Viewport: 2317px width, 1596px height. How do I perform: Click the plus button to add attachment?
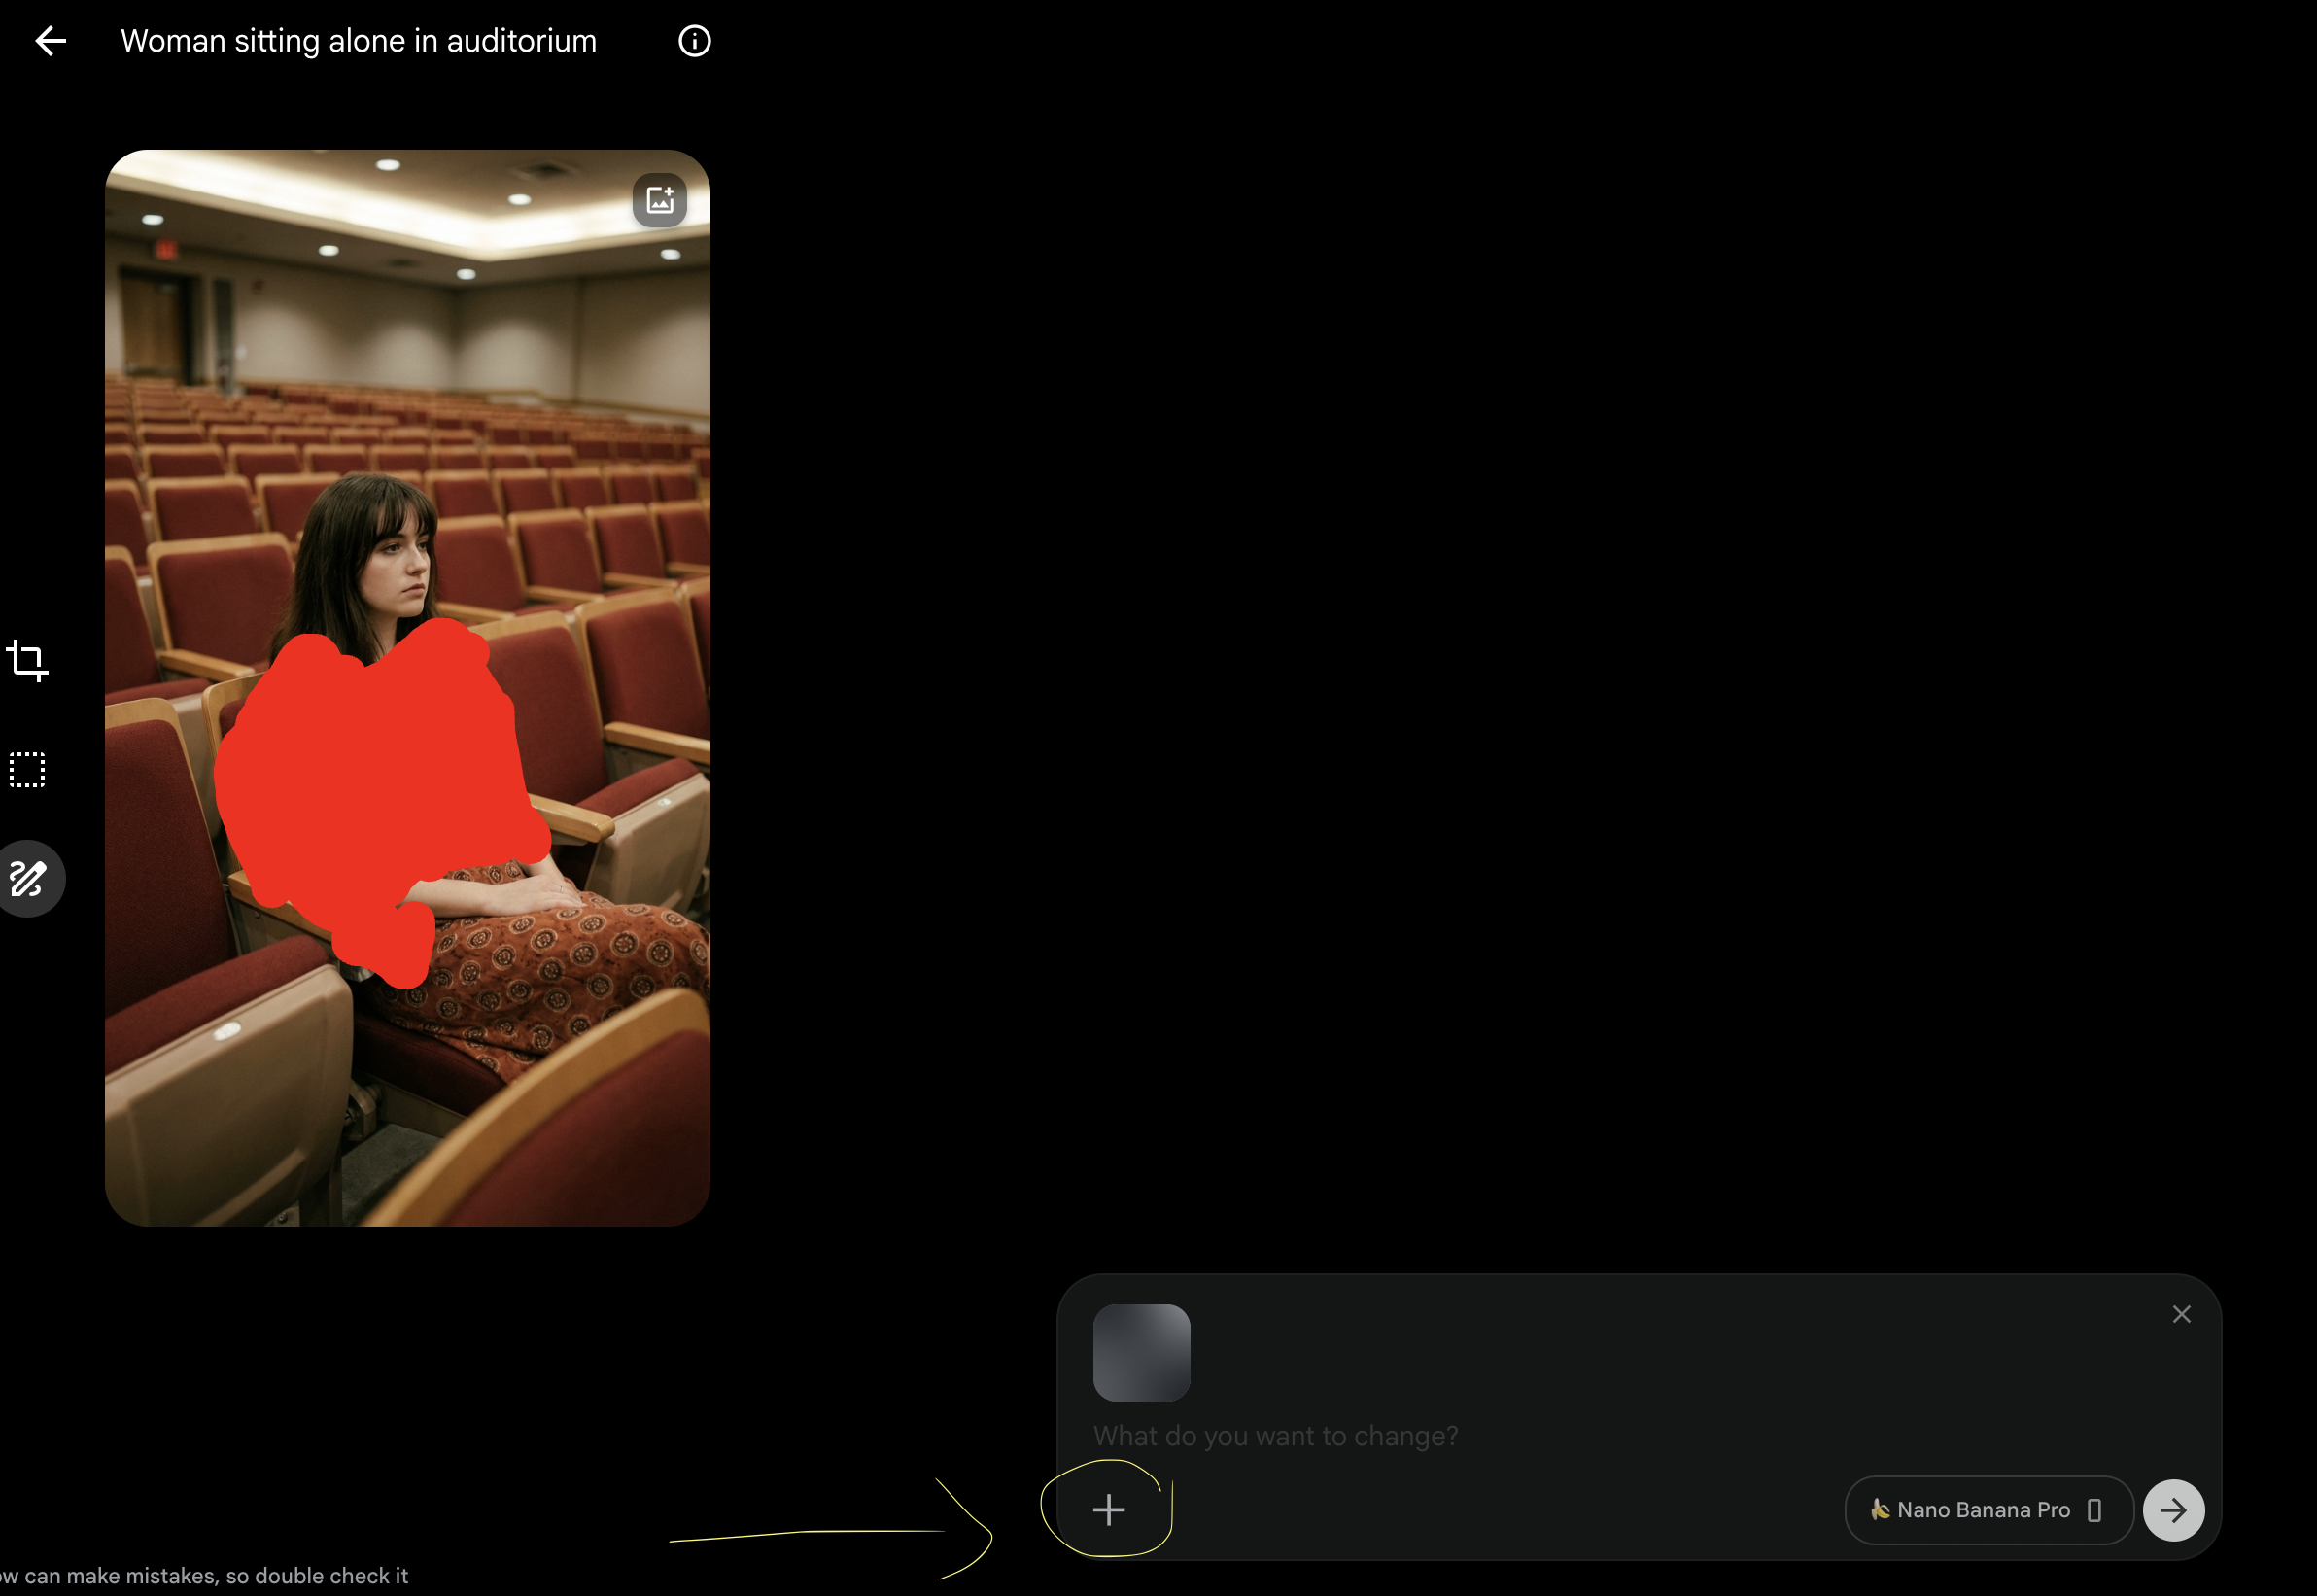coord(1108,1510)
